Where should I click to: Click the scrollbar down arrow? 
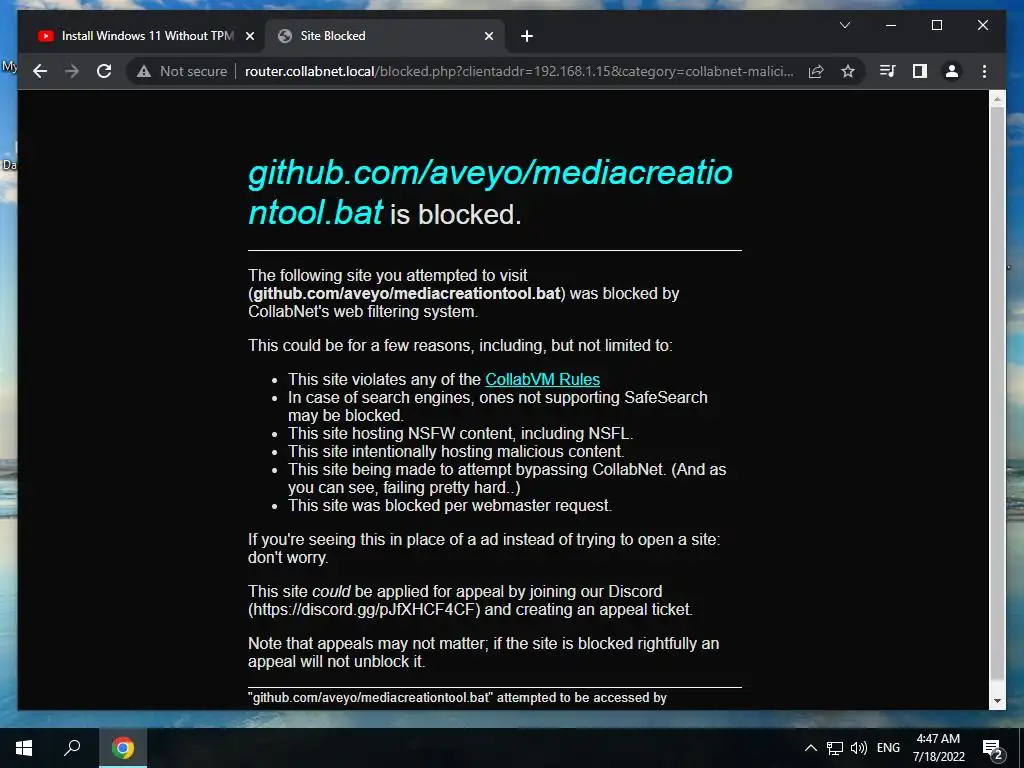pos(997,701)
